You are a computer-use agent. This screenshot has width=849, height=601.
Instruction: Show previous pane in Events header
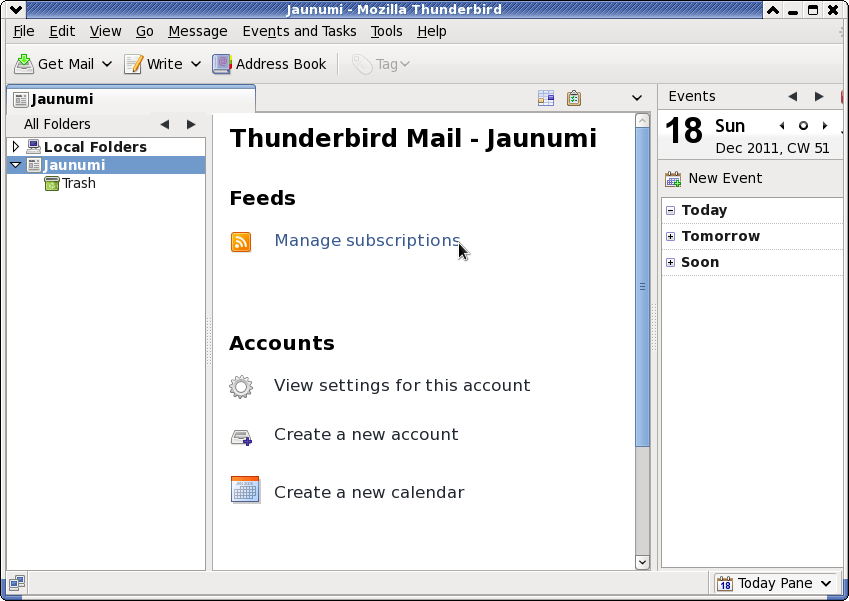[x=793, y=96]
